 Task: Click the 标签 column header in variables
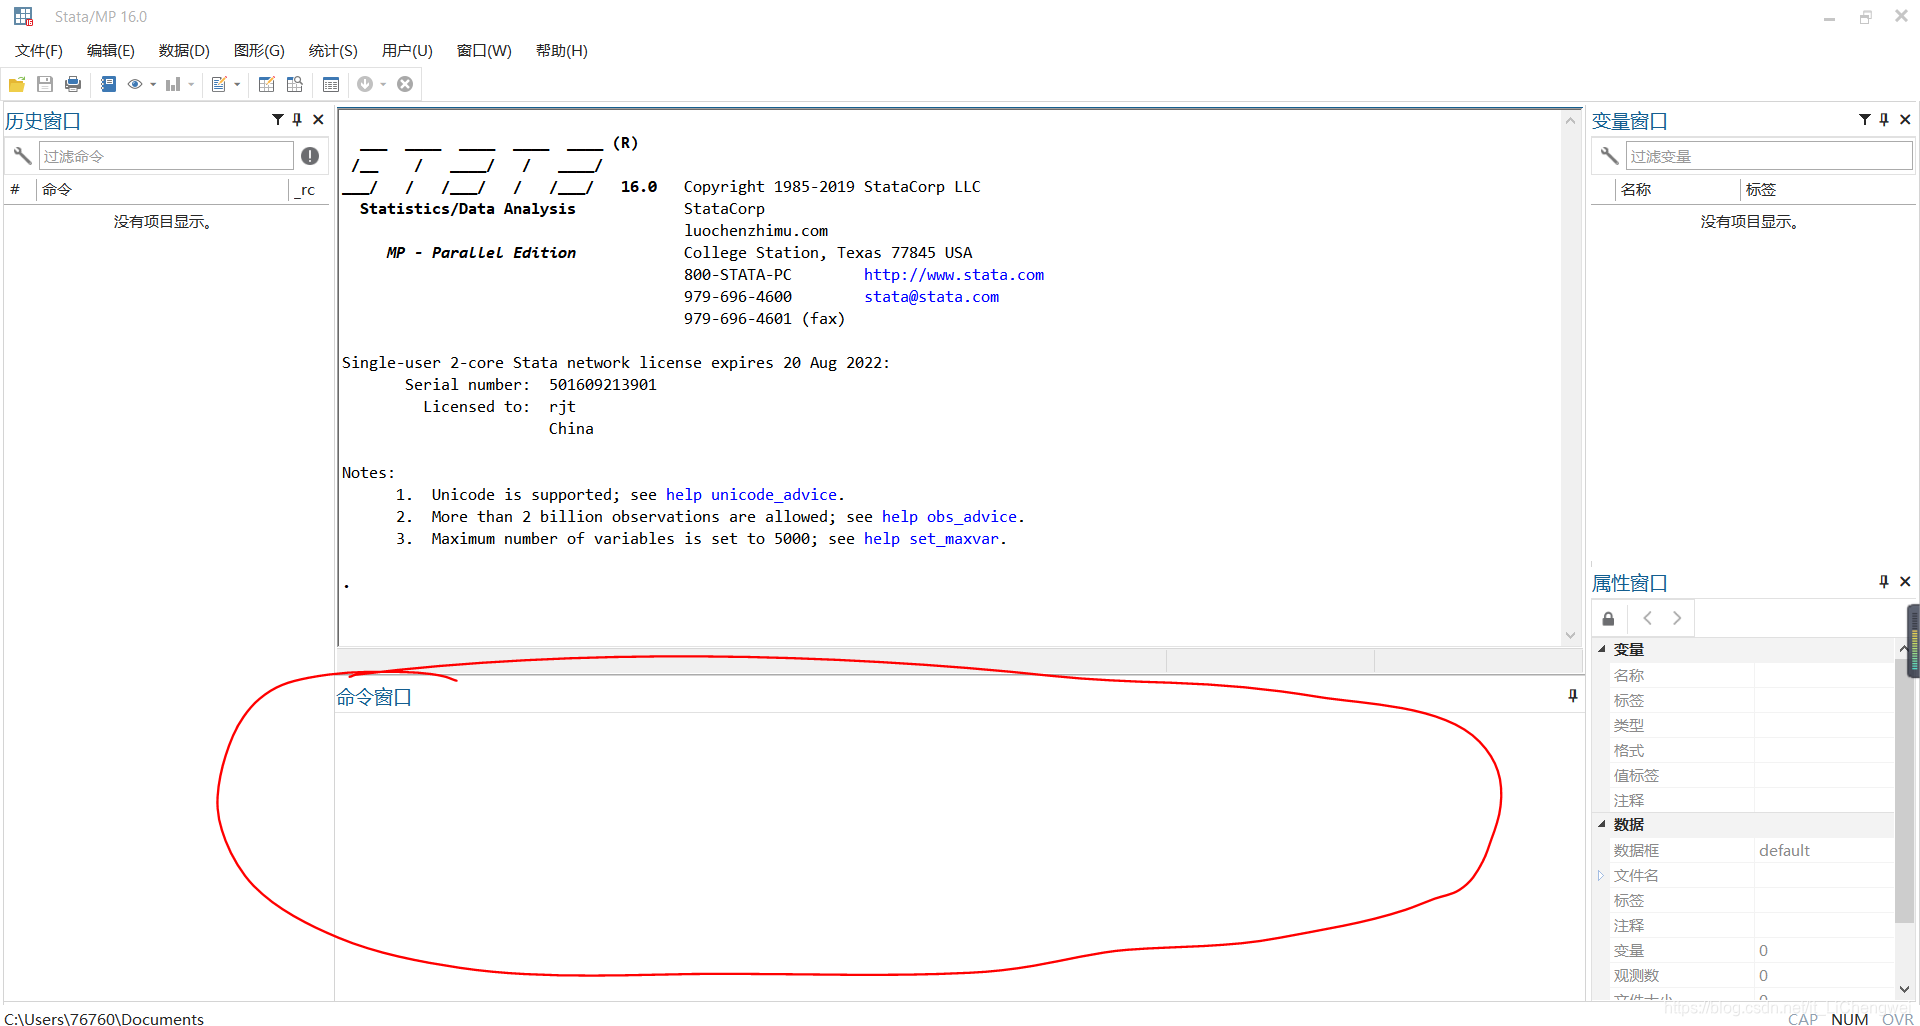tap(1828, 189)
